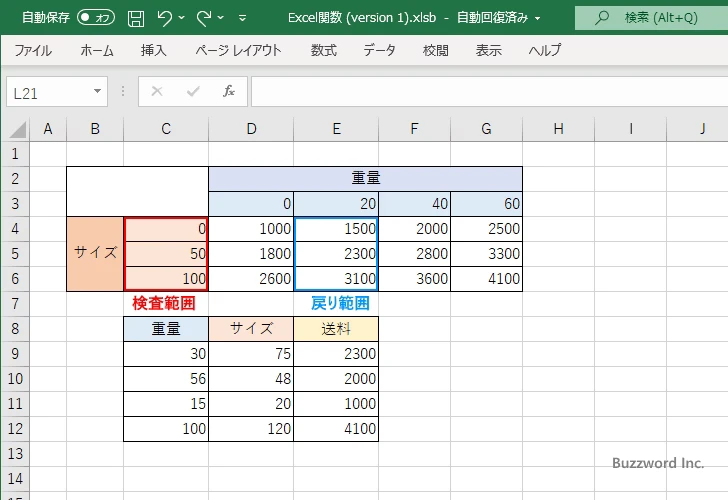Click the 検索 search box
Viewport: 728px width, 500px height.
[651, 18]
